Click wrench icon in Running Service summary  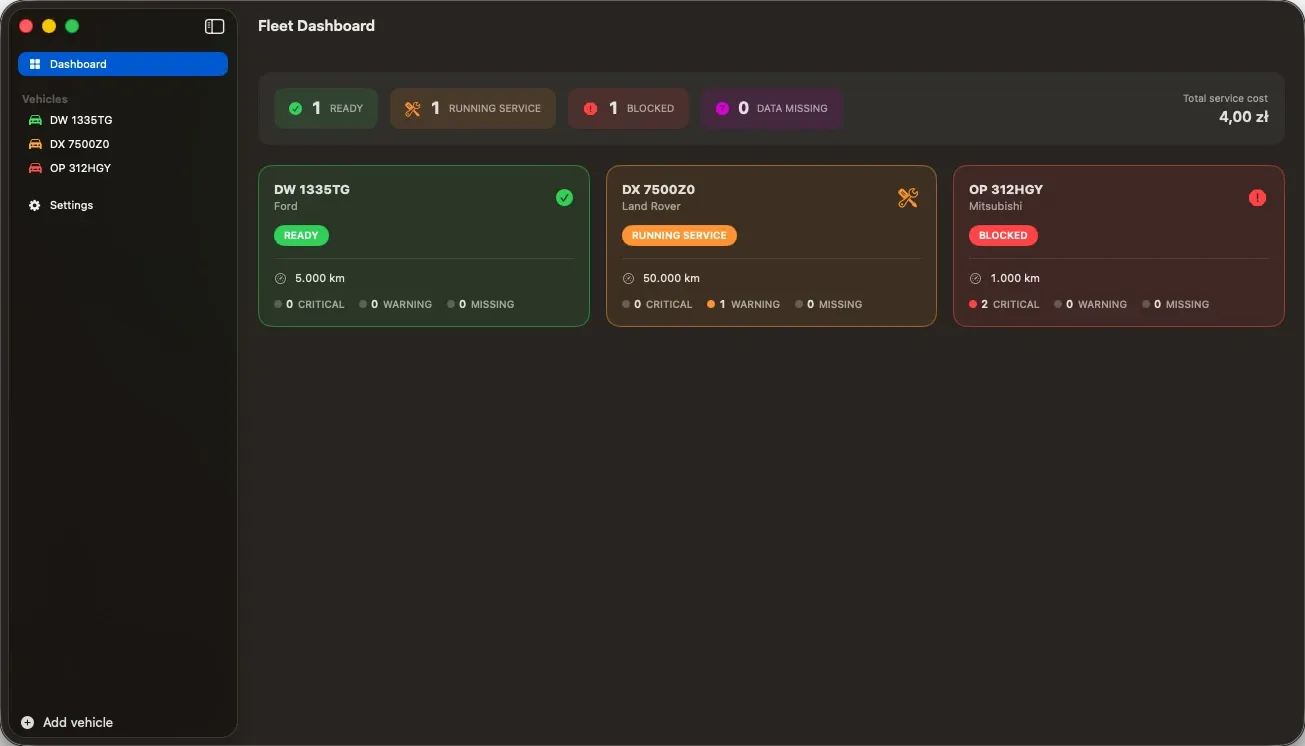[412, 108]
